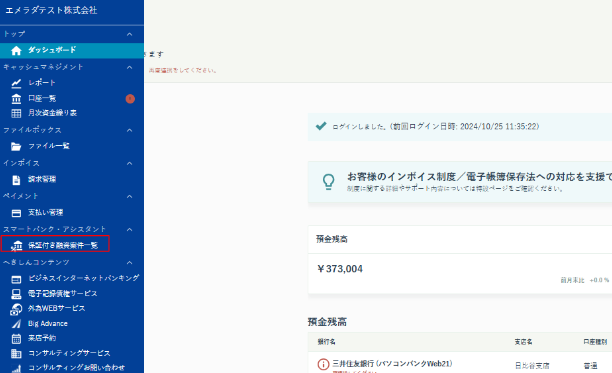Collapse the スマートバンク・アシスタント section chevron
612x373 pixels.
click(130, 229)
